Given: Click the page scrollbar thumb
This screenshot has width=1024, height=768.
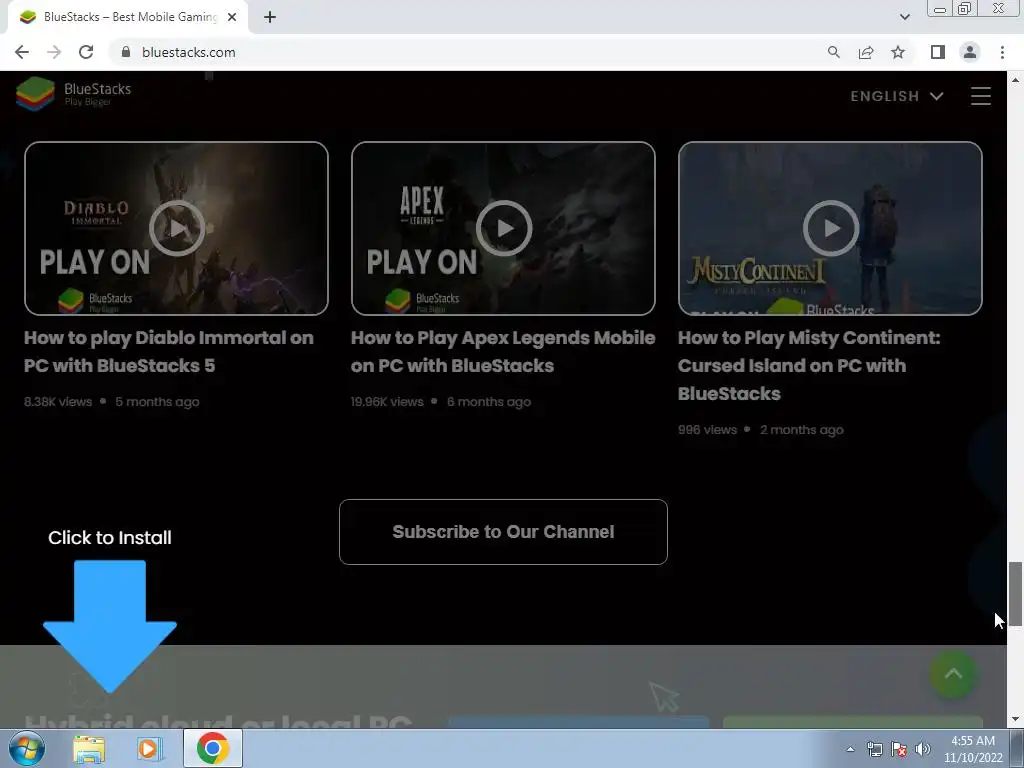Looking at the screenshot, I should point(1015,594).
